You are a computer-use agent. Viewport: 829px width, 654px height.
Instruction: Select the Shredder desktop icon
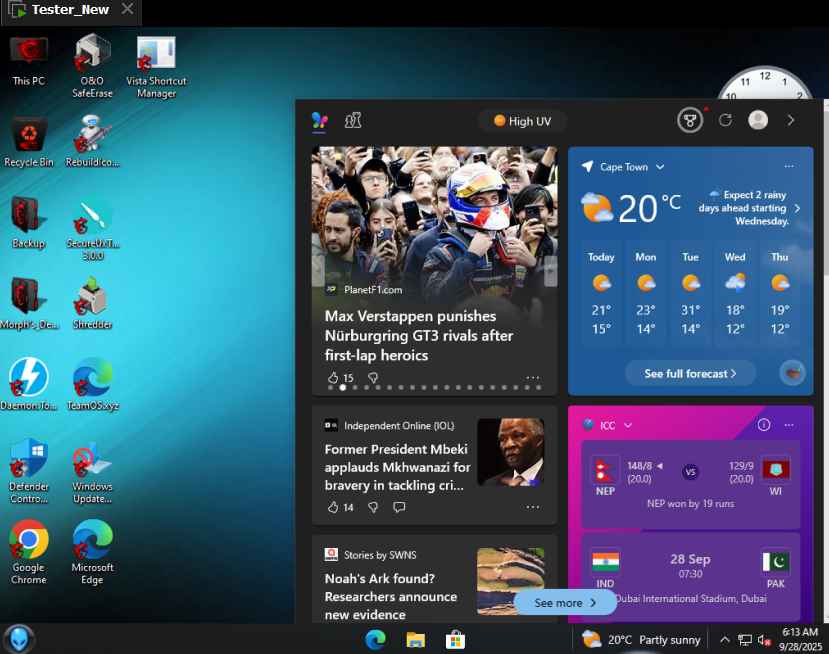(93, 303)
